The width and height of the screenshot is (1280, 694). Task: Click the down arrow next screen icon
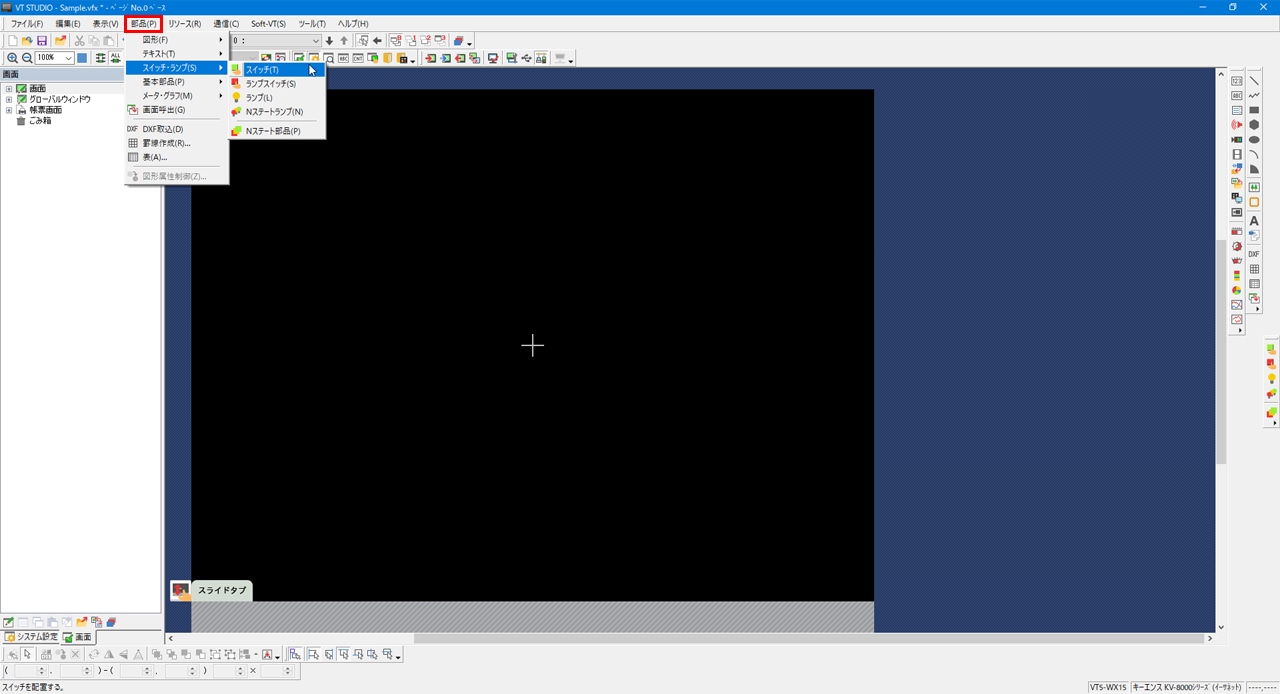pos(329,41)
